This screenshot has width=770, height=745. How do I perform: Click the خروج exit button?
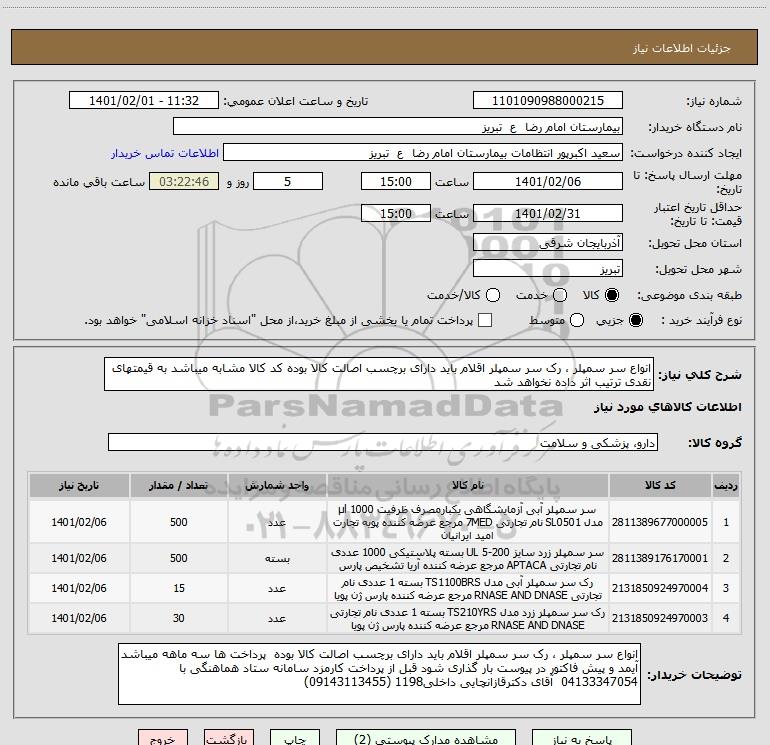[x=163, y=738]
